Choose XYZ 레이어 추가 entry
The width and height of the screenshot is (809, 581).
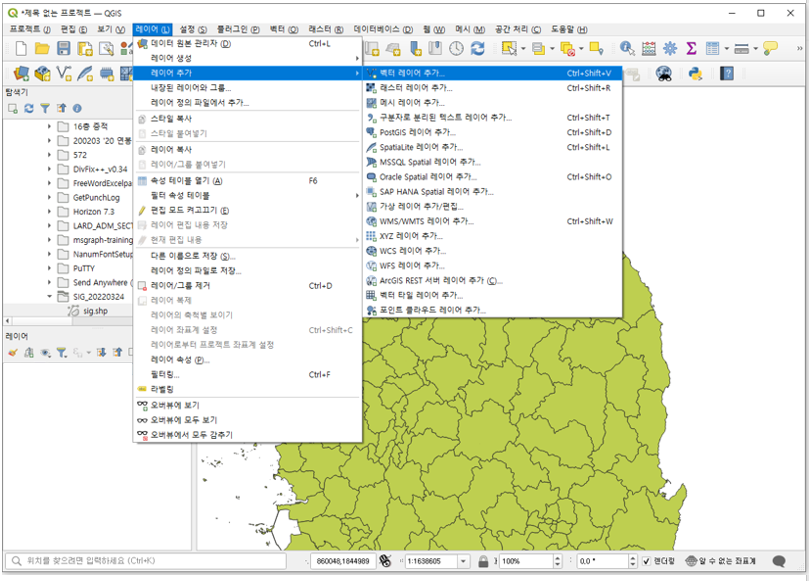click(x=493, y=236)
